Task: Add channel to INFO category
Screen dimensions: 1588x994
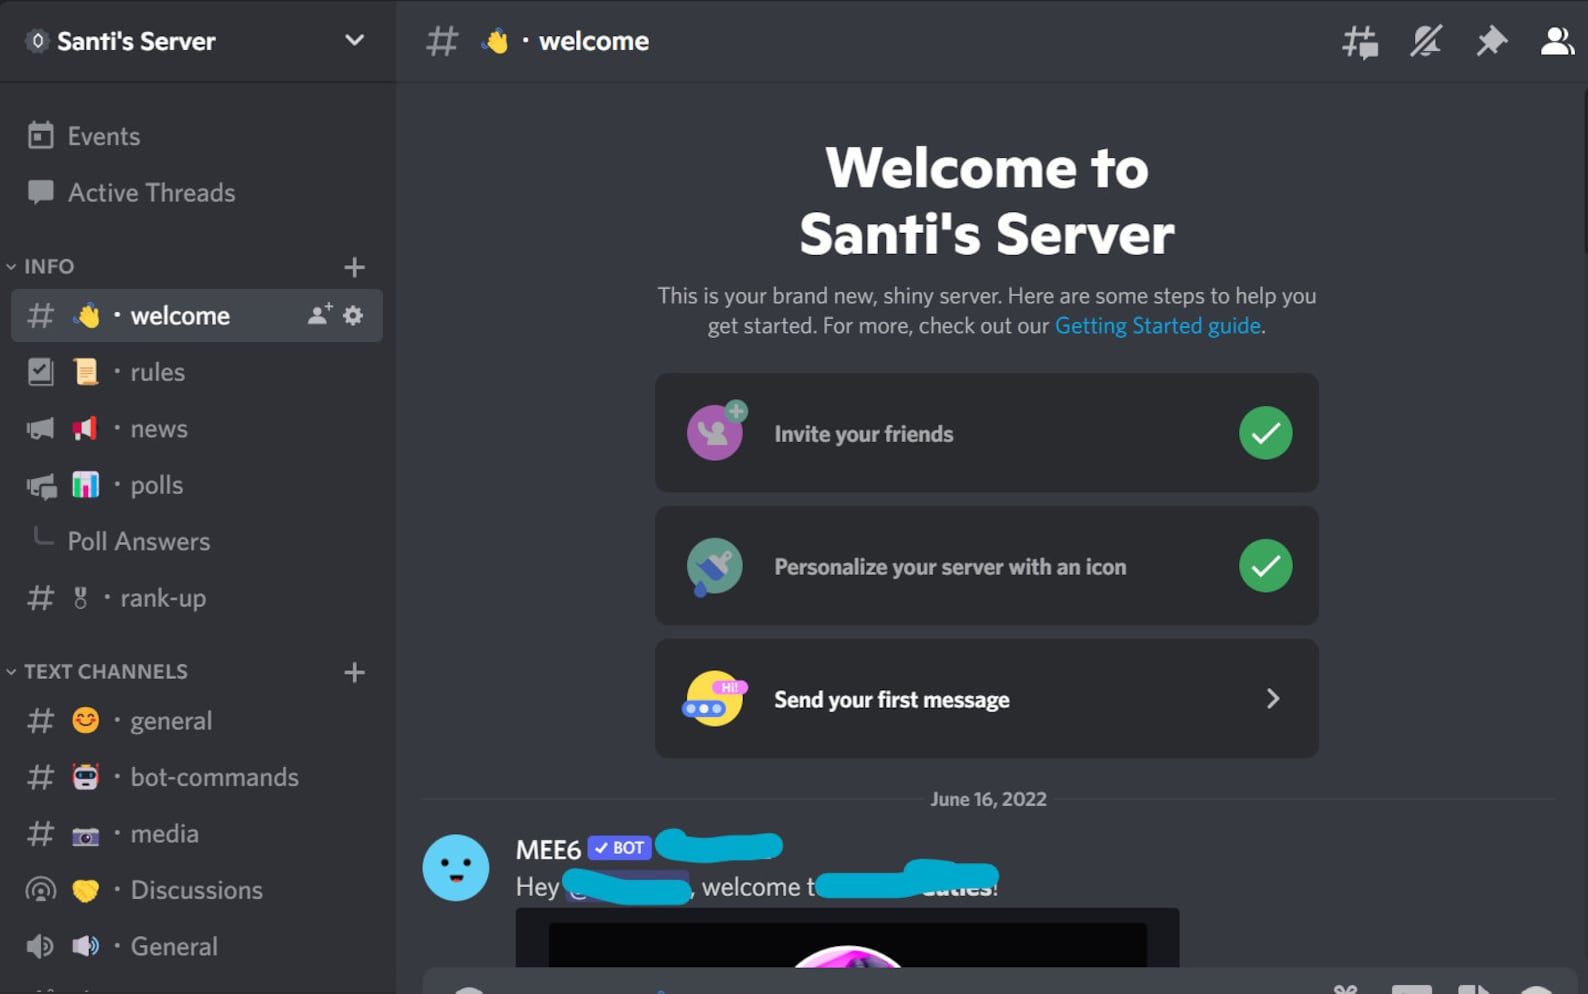Action: (354, 267)
